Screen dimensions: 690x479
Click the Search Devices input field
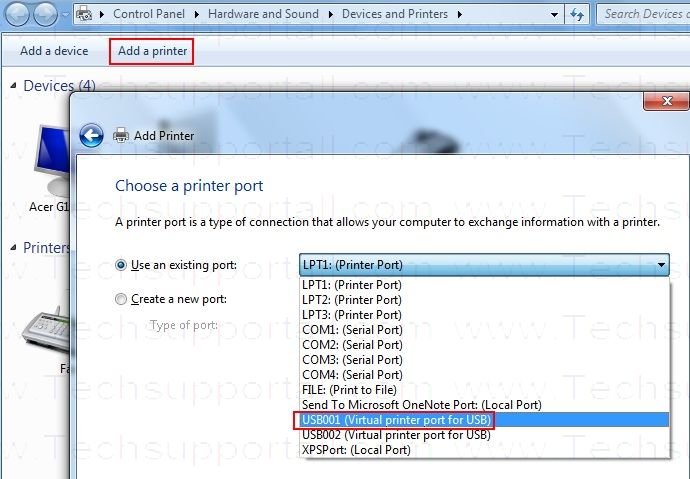point(644,15)
